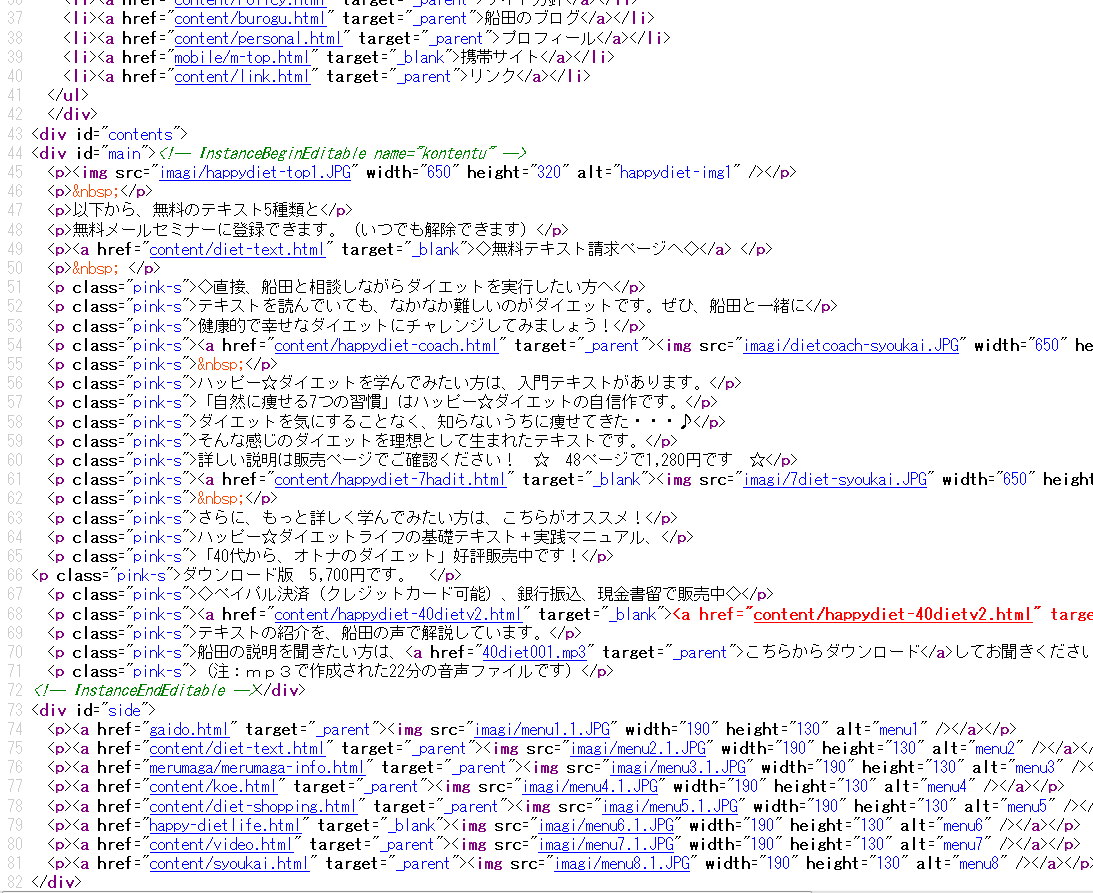Image resolution: width=1093 pixels, height=893 pixels.
Task: Click the anchor text "リンク" on line 40
Action: pyautogui.click(x=493, y=77)
